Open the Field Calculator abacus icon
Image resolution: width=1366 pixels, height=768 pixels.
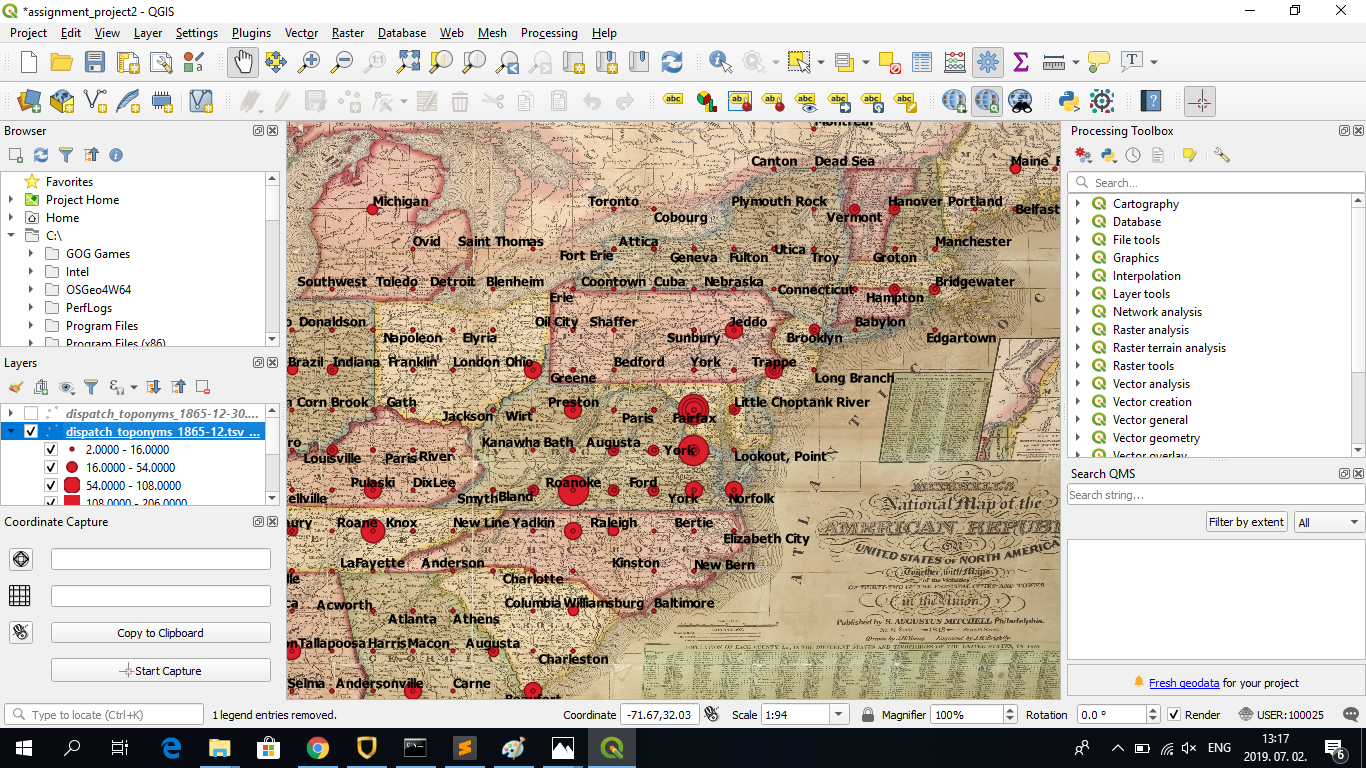(955, 62)
